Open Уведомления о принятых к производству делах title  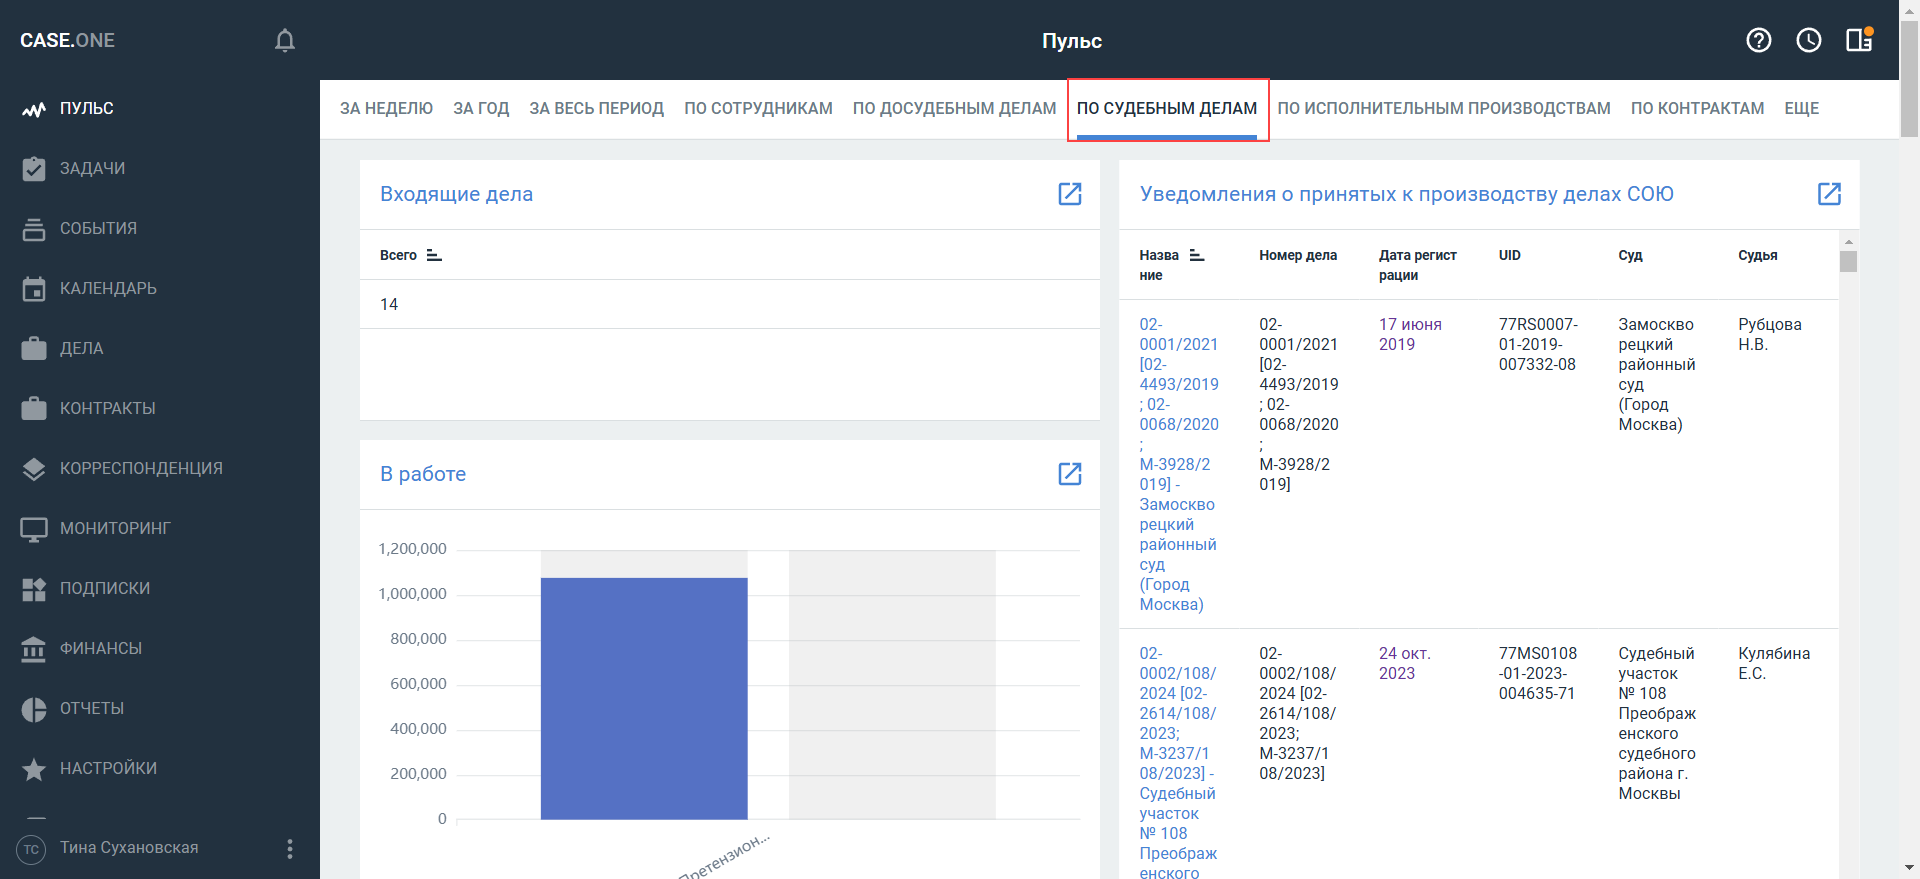point(1407,194)
